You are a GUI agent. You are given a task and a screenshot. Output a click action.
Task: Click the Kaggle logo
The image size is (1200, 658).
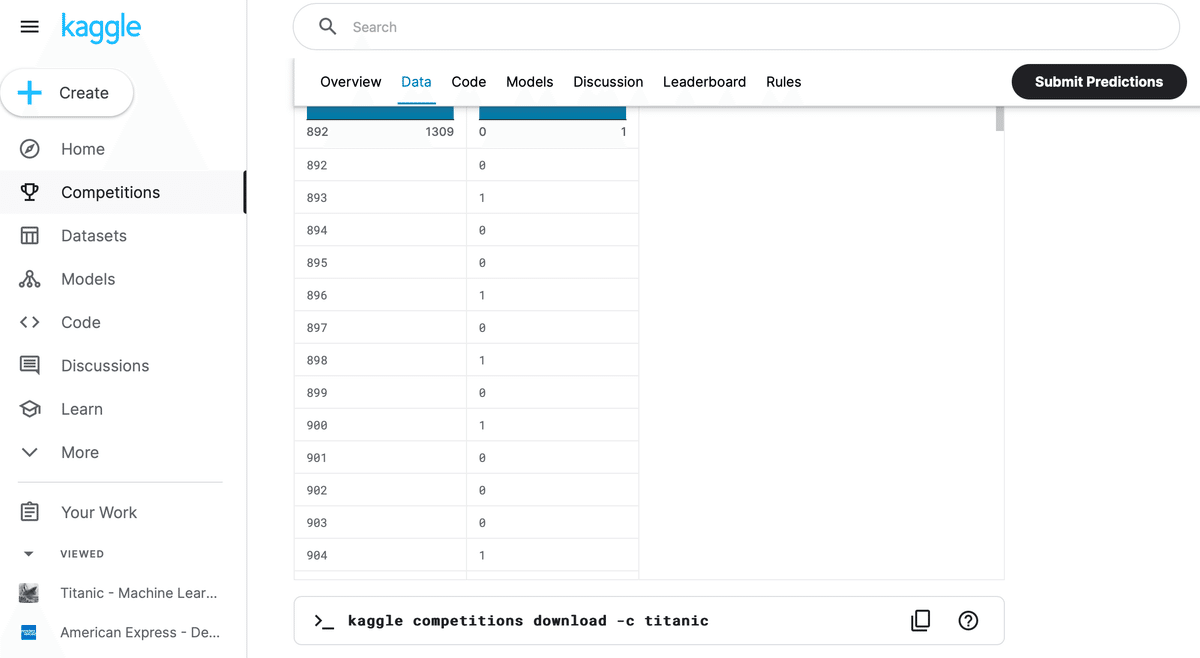100,27
